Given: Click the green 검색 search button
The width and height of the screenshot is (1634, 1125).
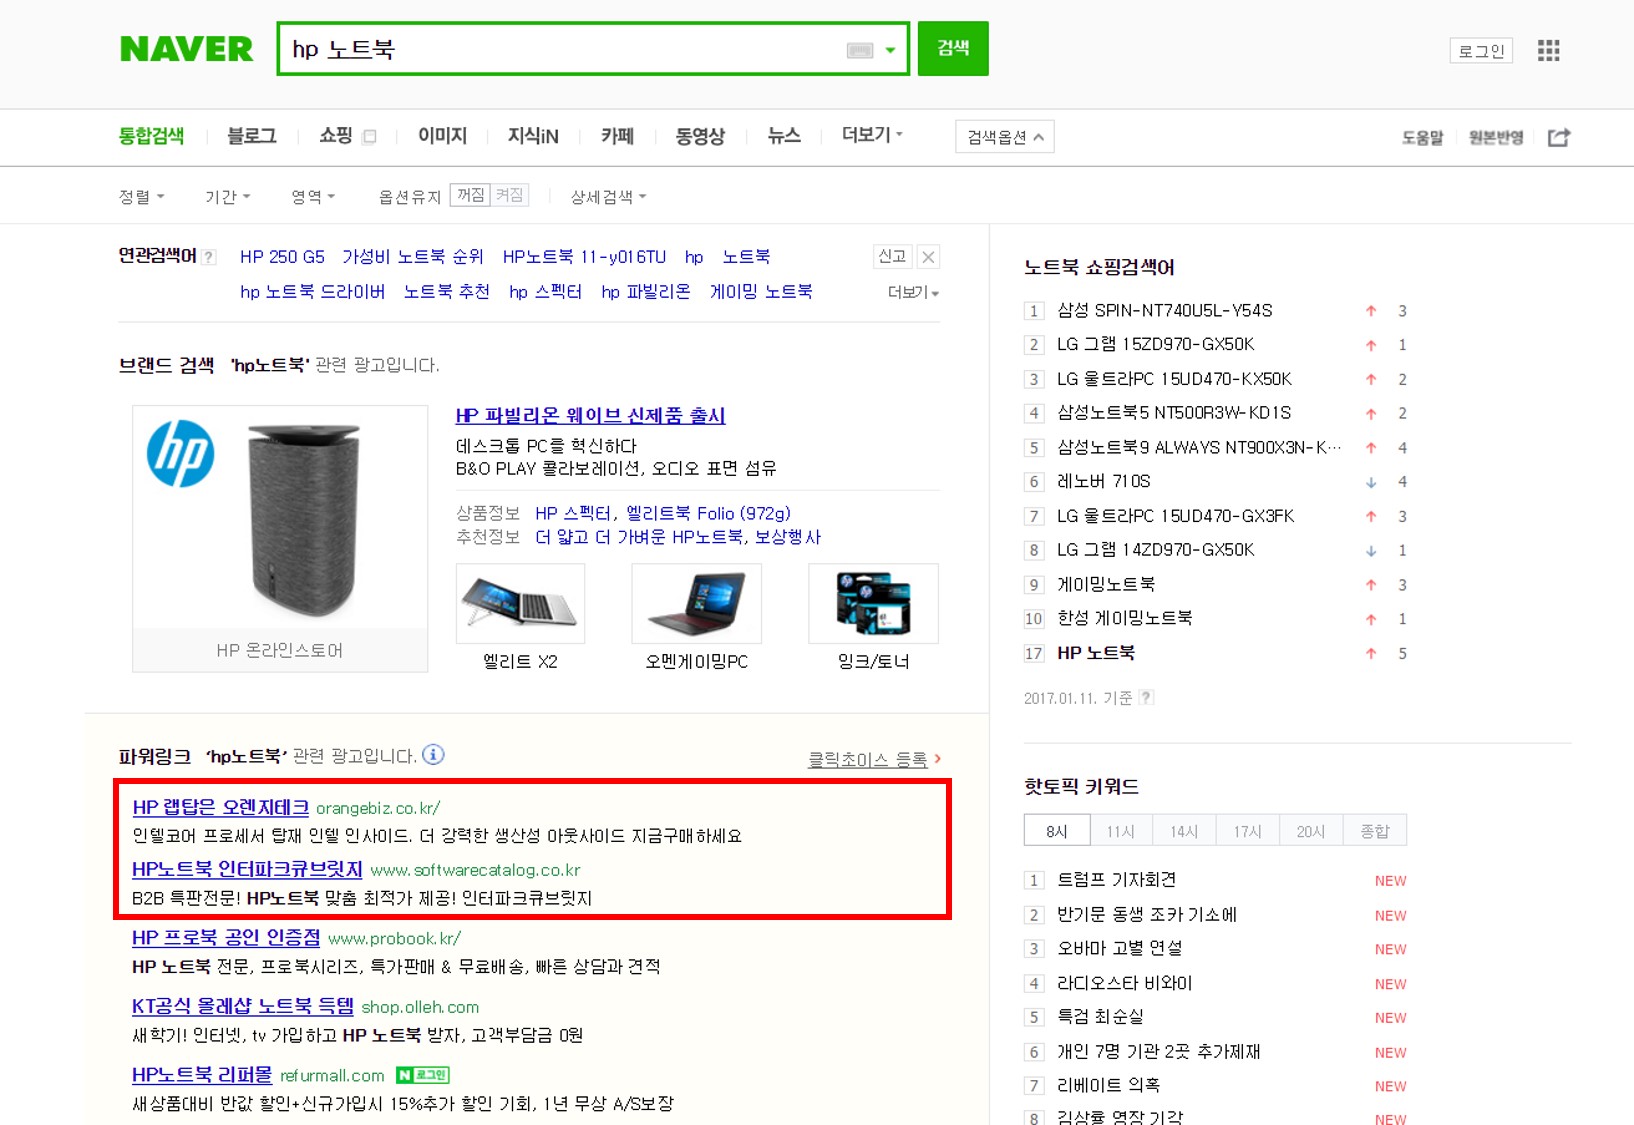Looking at the screenshot, I should (x=953, y=48).
